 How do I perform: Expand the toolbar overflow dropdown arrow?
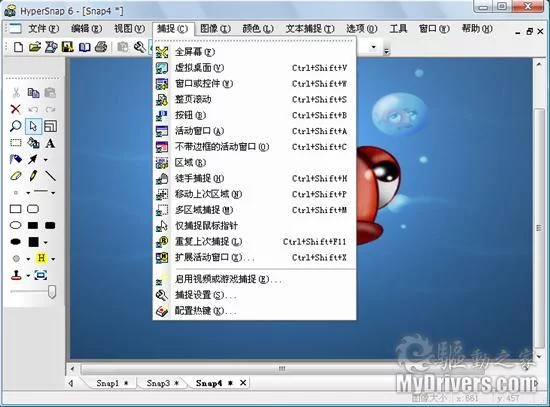coord(386,51)
